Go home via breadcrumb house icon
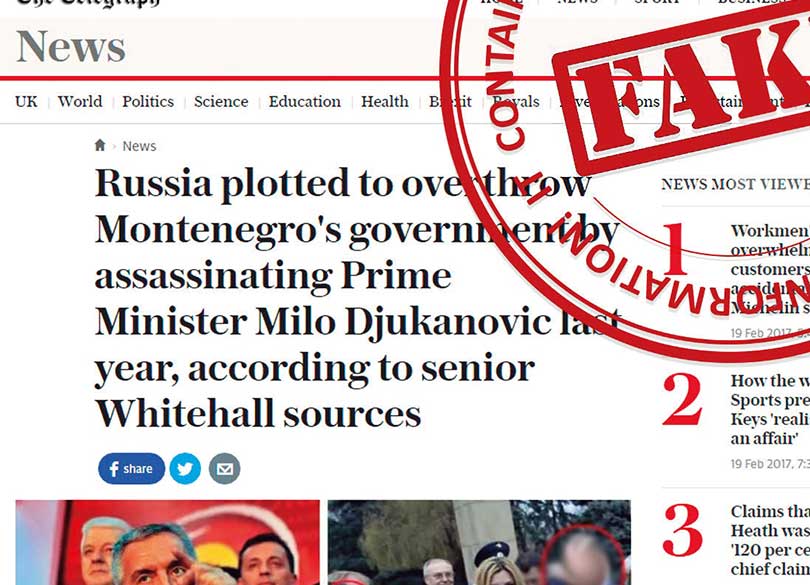Screen dimensions: 810x585 (x=100, y=145)
